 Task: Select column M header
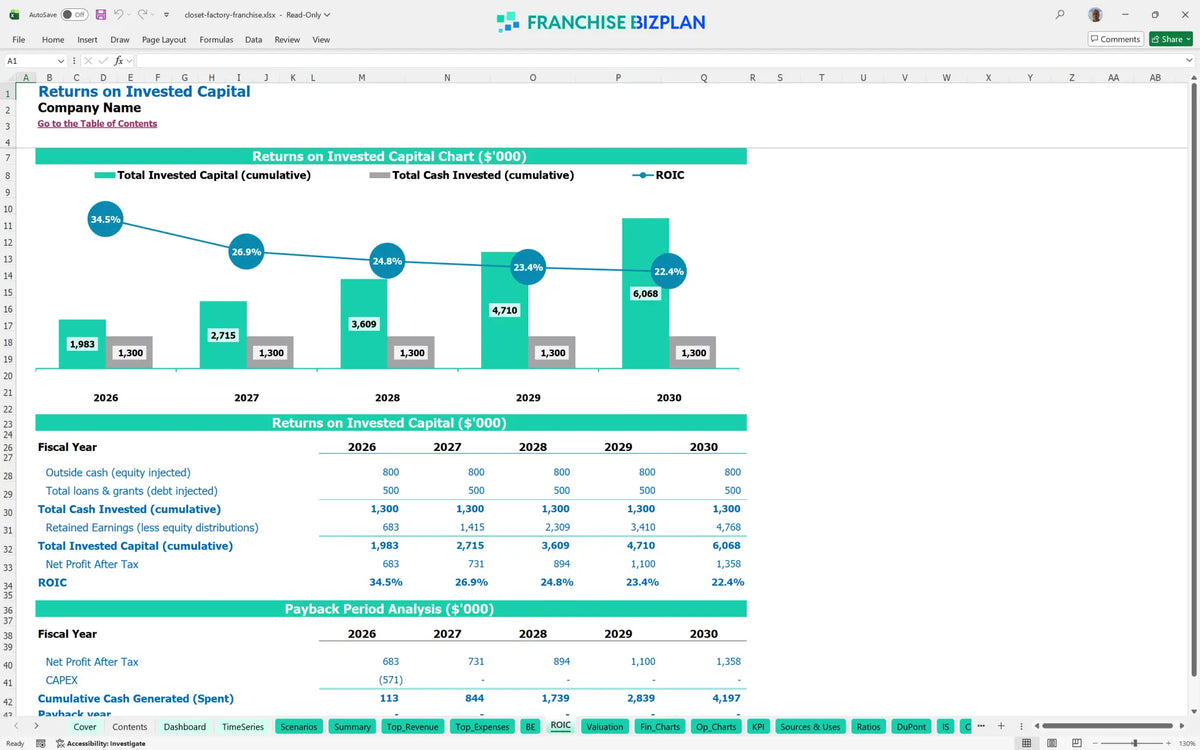pos(361,77)
